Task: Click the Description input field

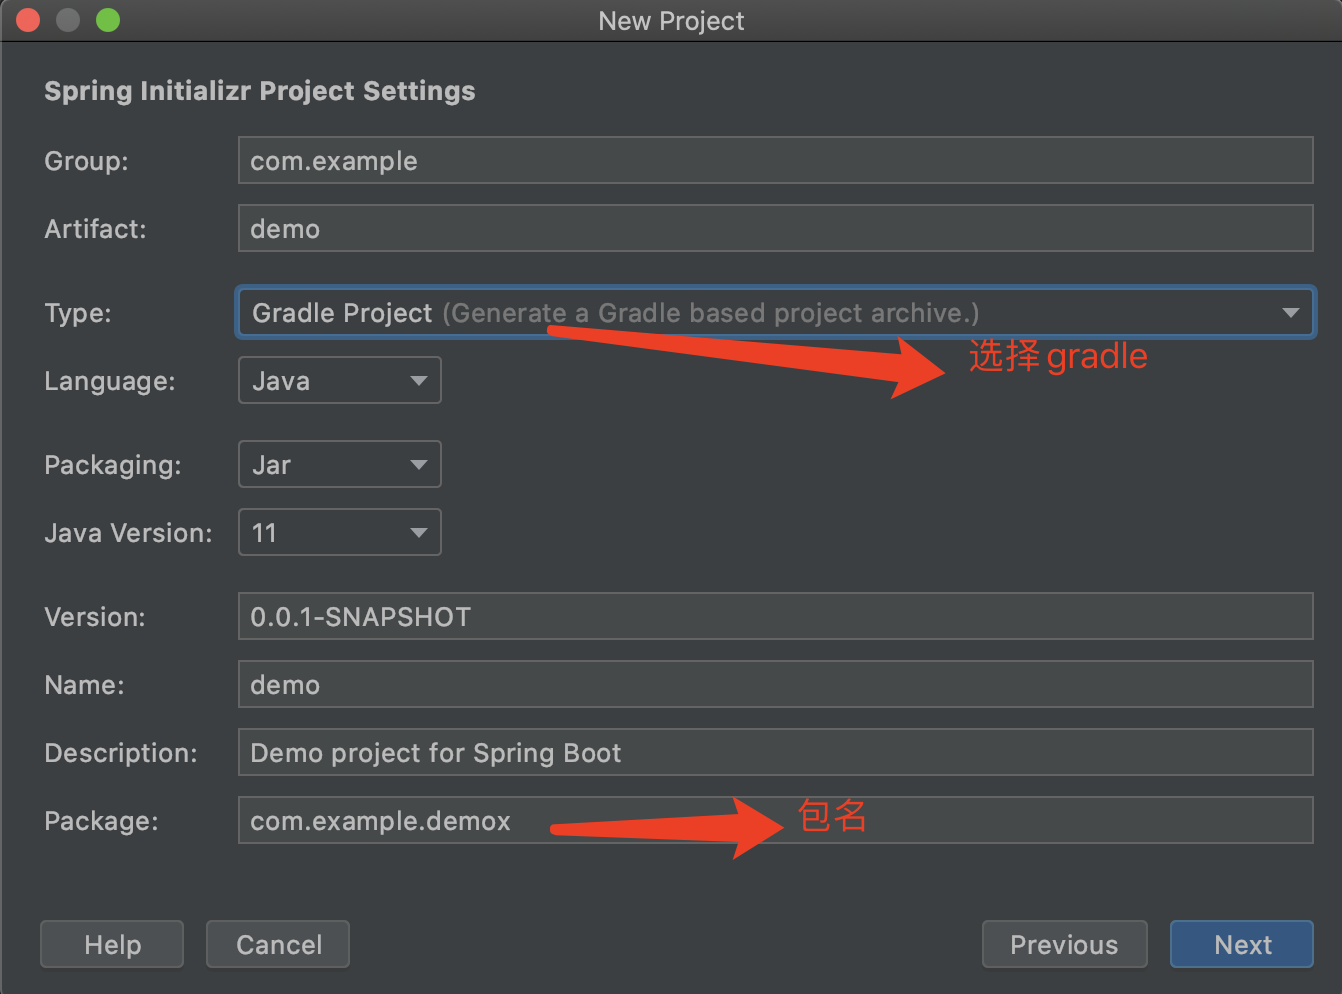Action: 775,753
